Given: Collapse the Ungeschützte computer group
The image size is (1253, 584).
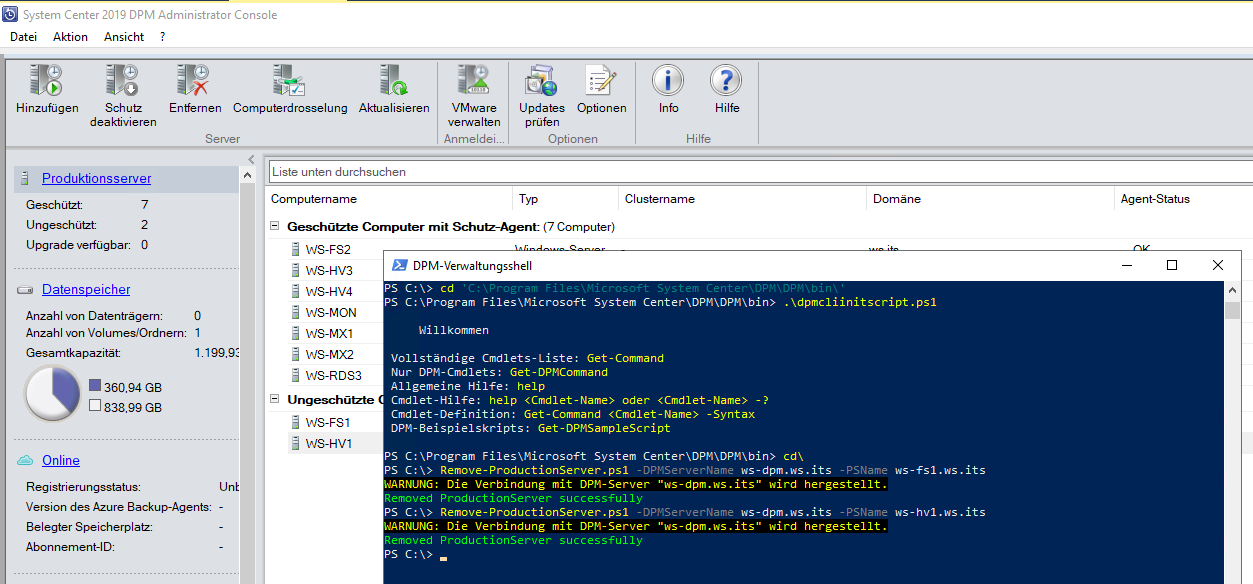Looking at the screenshot, I should pyautogui.click(x=276, y=400).
